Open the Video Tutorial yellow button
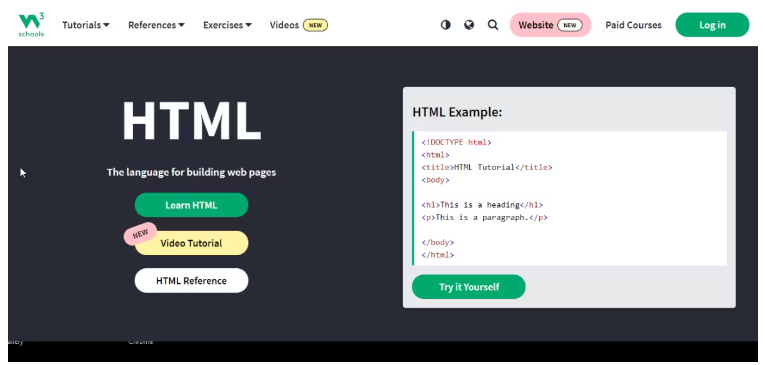 [191, 243]
